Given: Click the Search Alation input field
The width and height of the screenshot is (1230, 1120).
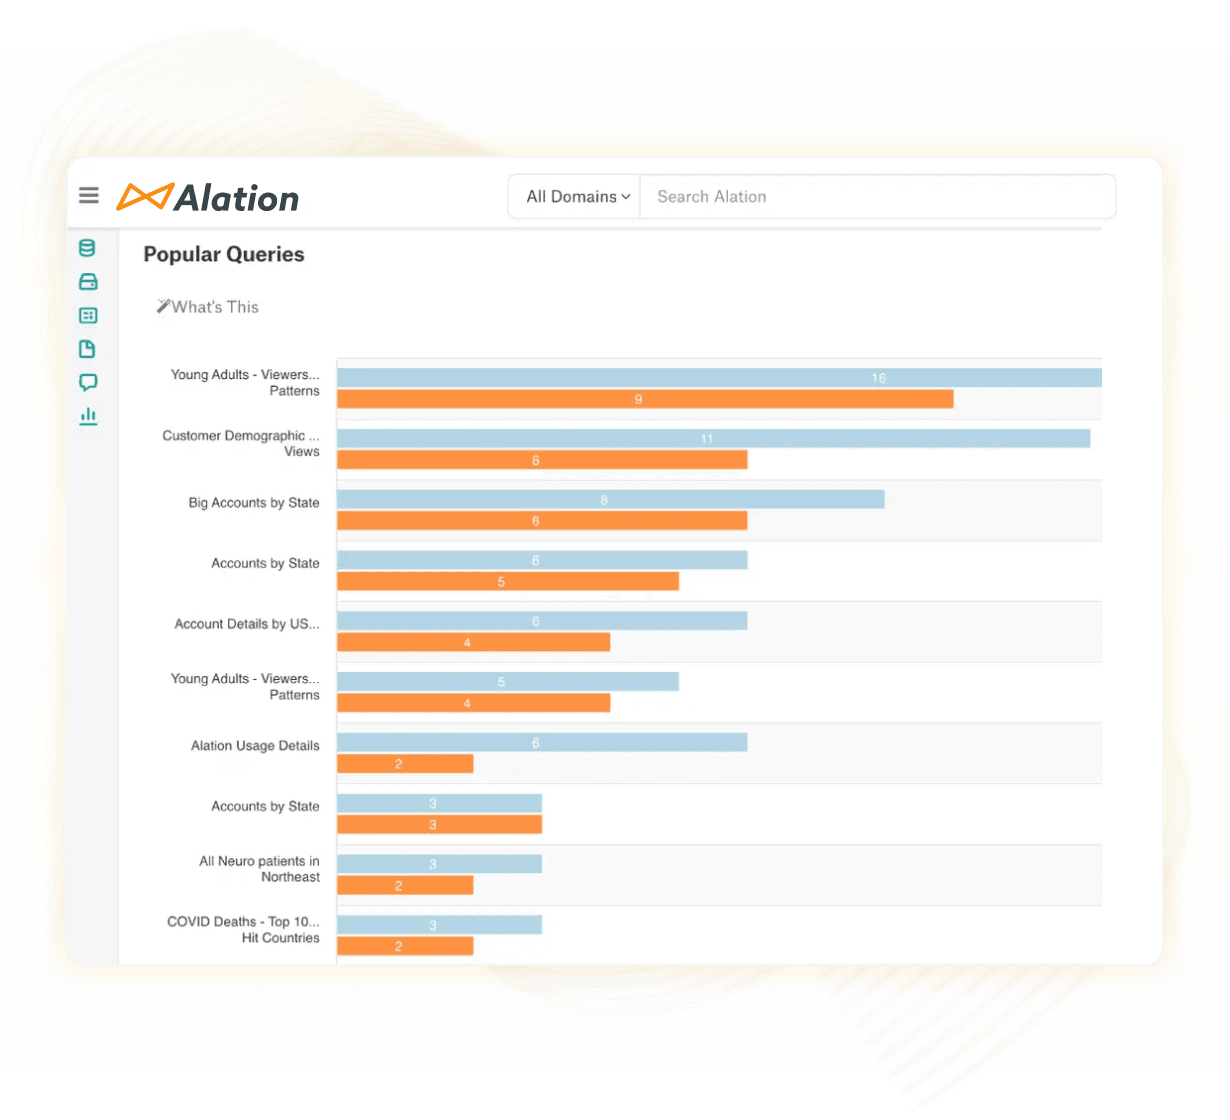Looking at the screenshot, I should [x=877, y=196].
